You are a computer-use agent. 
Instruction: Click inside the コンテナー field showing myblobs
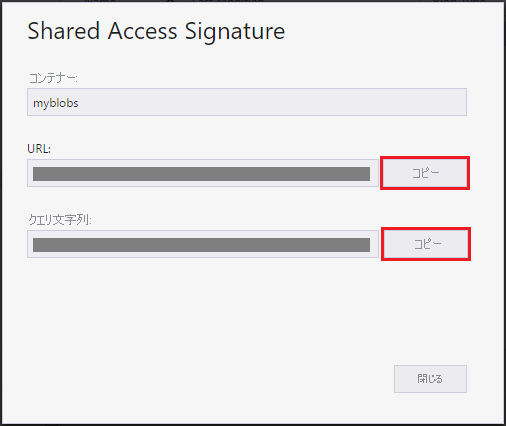(247, 102)
